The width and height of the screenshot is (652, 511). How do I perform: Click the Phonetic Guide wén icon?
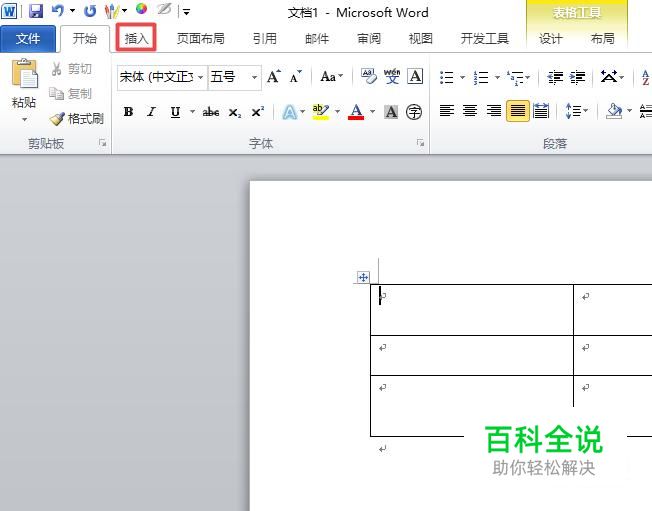click(392, 77)
